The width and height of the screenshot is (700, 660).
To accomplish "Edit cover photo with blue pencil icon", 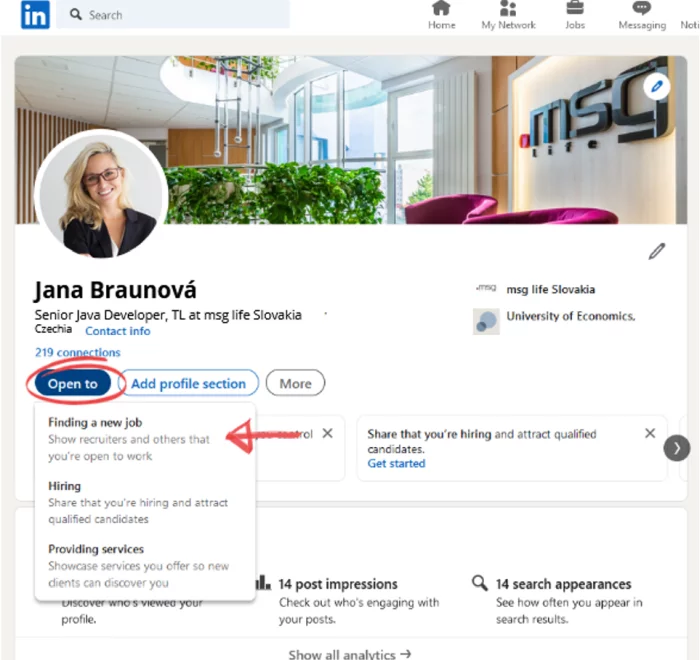I will (x=656, y=87).
